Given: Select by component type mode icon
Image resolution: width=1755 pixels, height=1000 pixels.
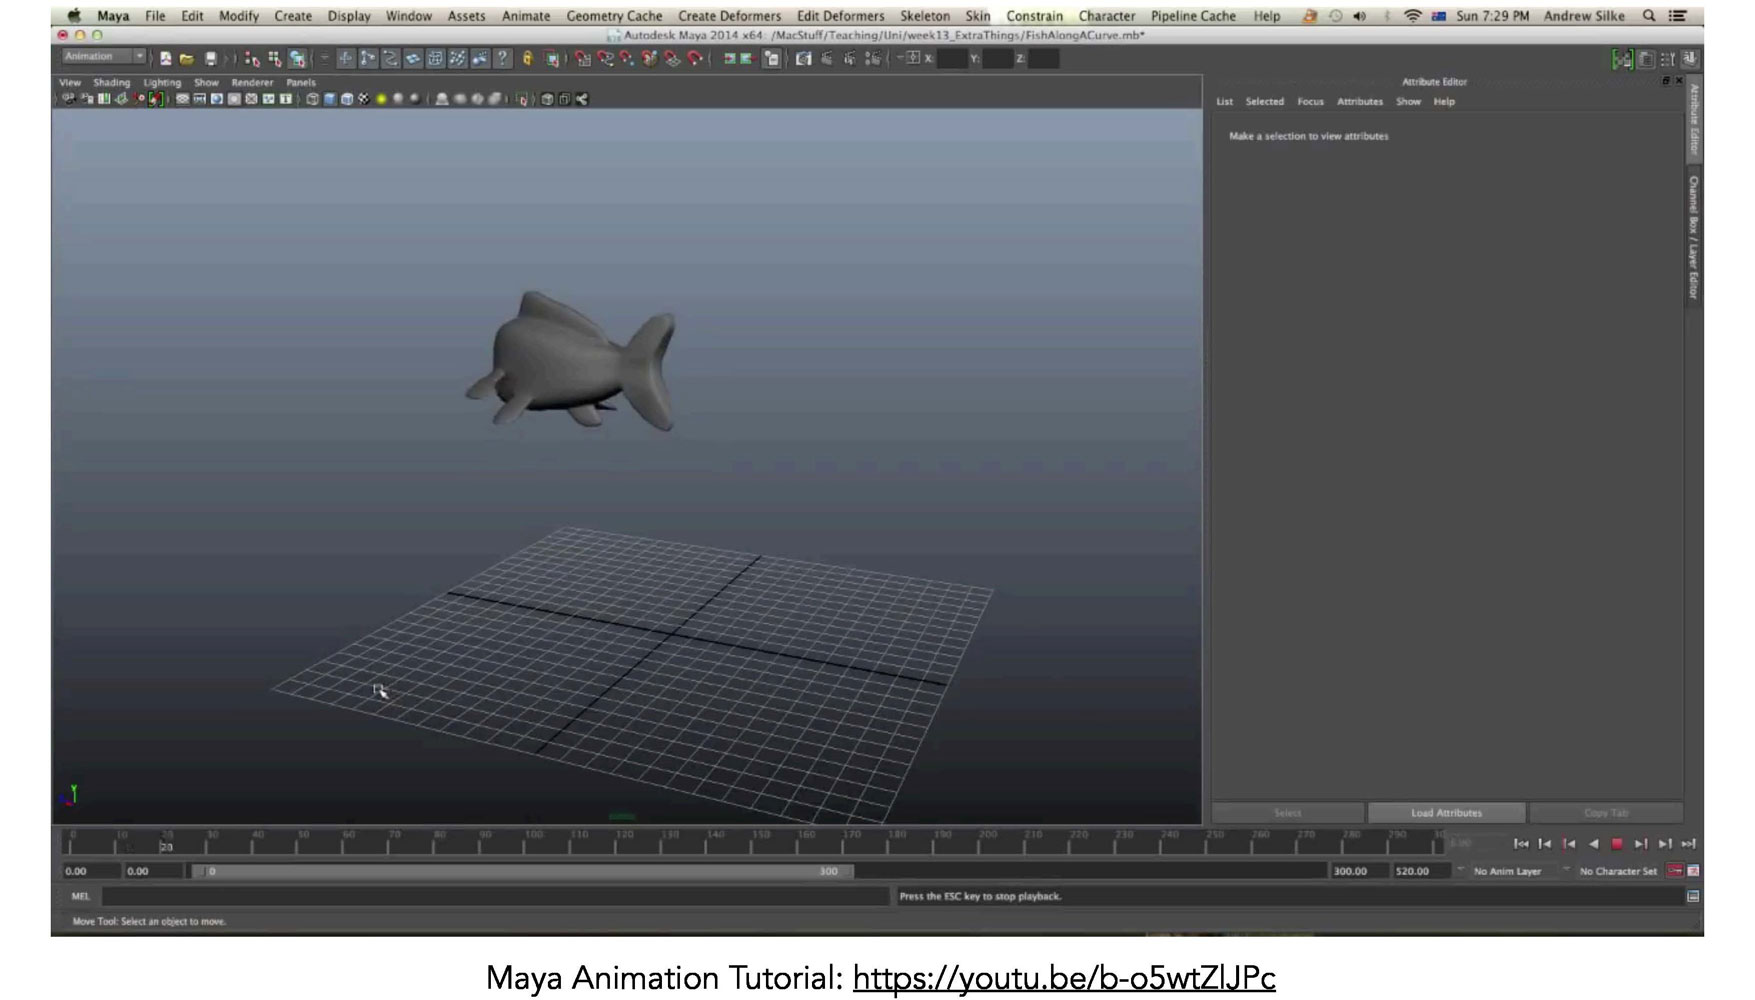Looking at the screenshot, I should 296,59.
